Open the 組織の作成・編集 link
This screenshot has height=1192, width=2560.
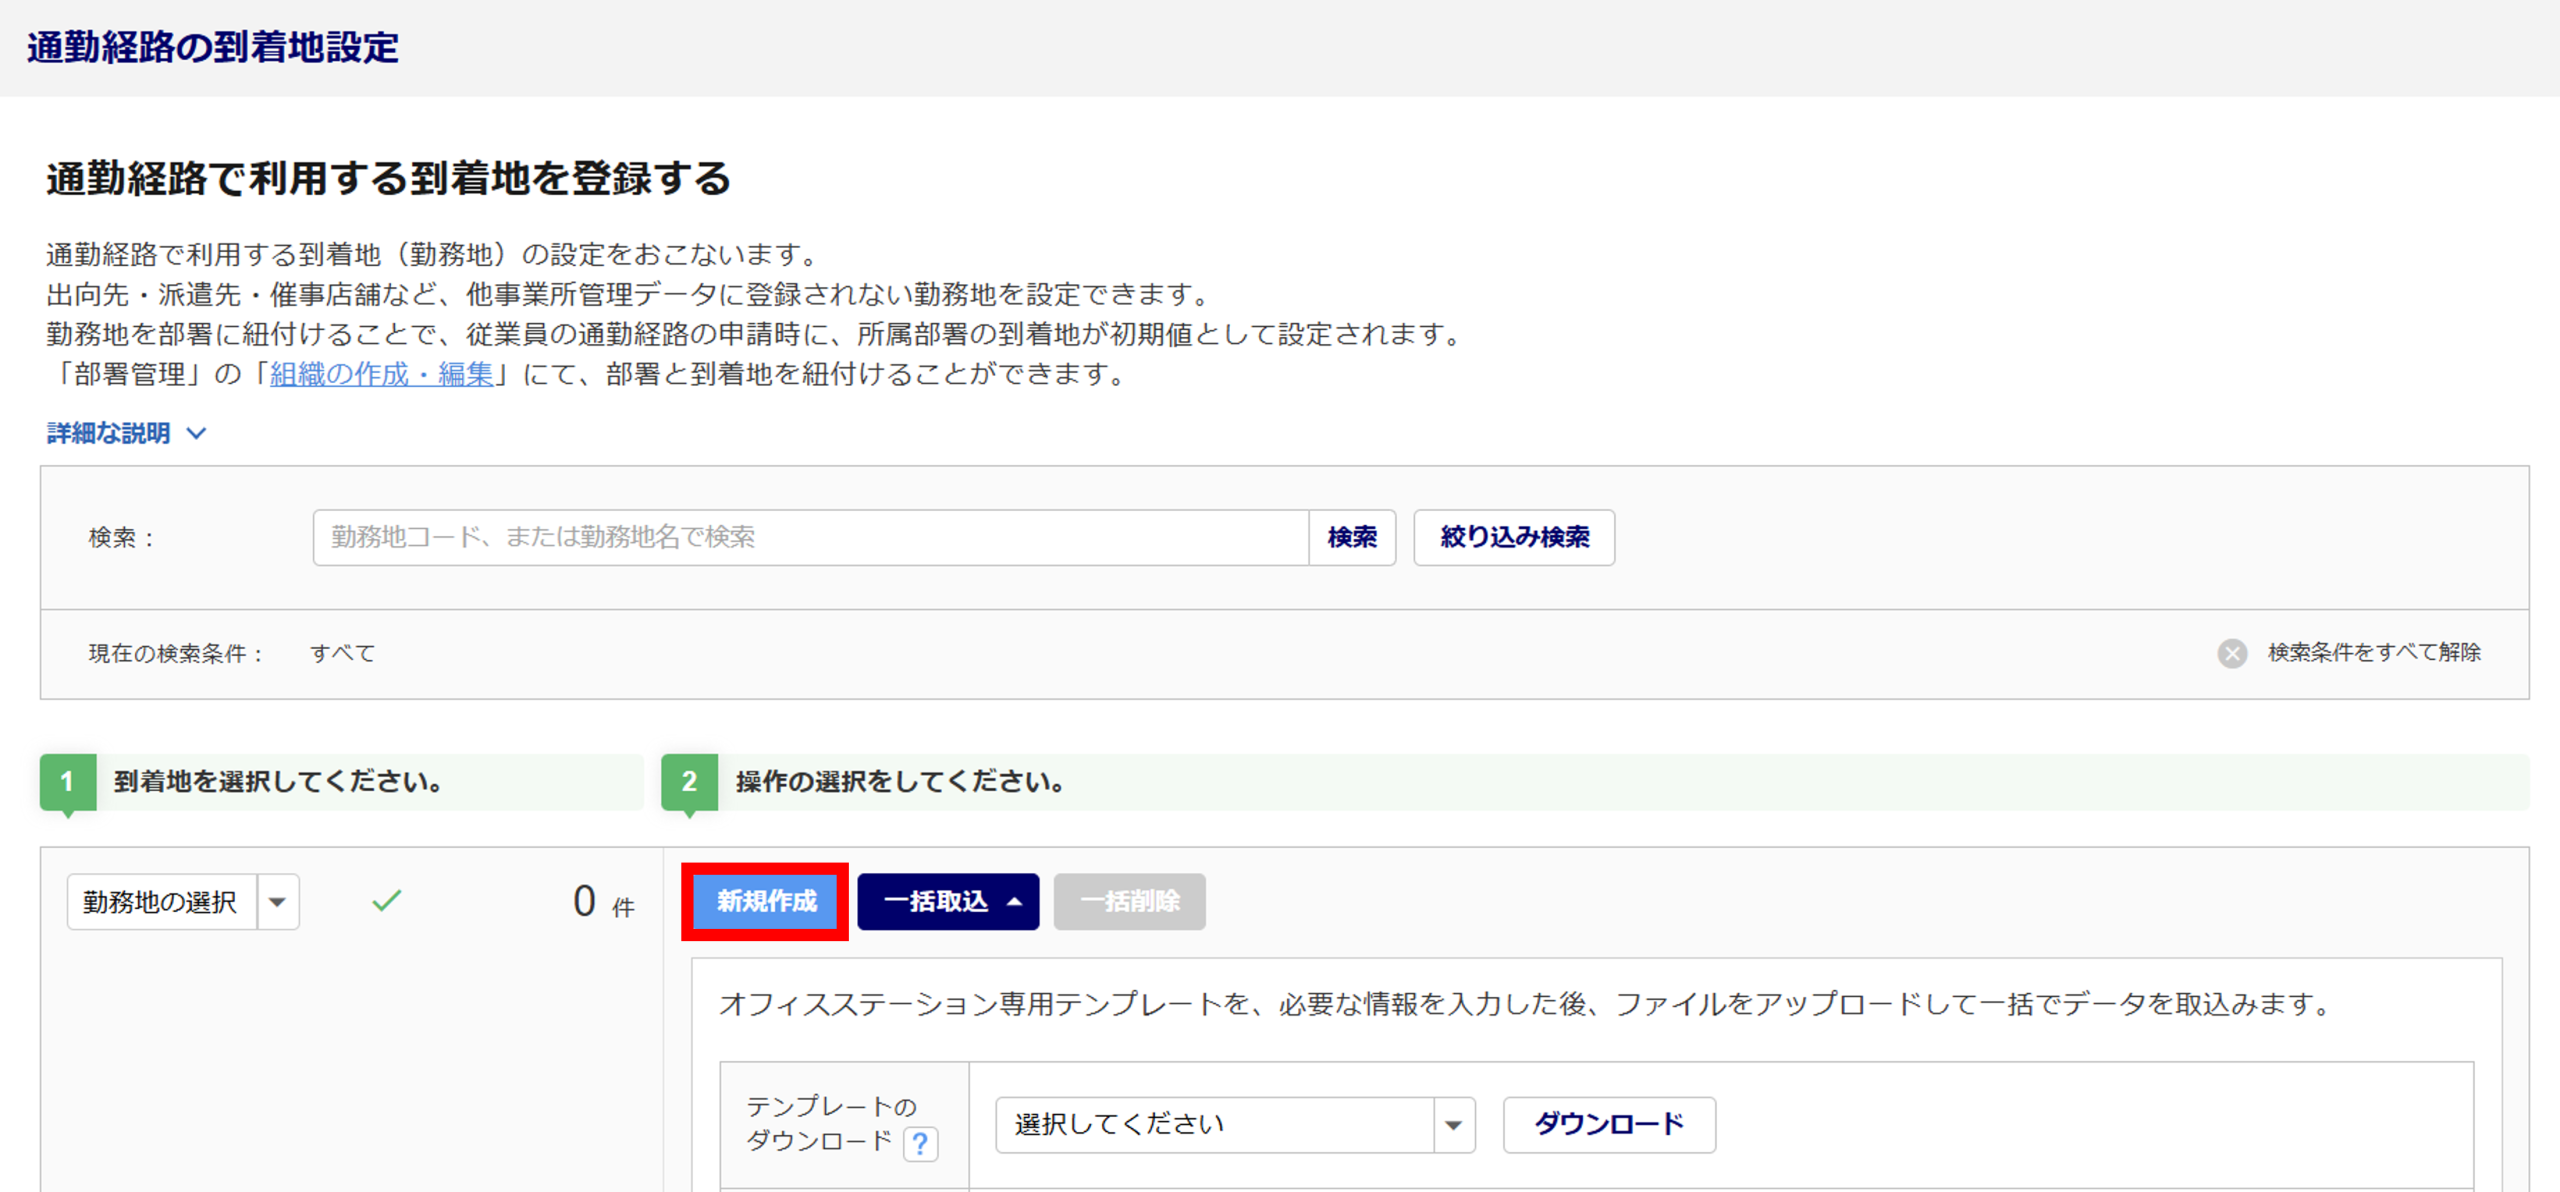(382, 374)
